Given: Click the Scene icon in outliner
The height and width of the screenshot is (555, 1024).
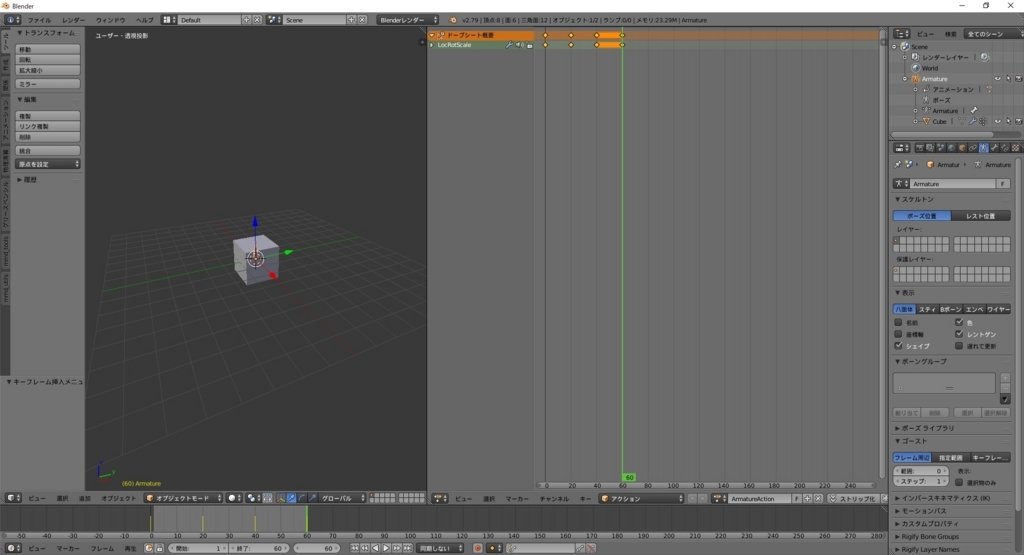Looking at the screenshot, I should click(x=905, y=47).
